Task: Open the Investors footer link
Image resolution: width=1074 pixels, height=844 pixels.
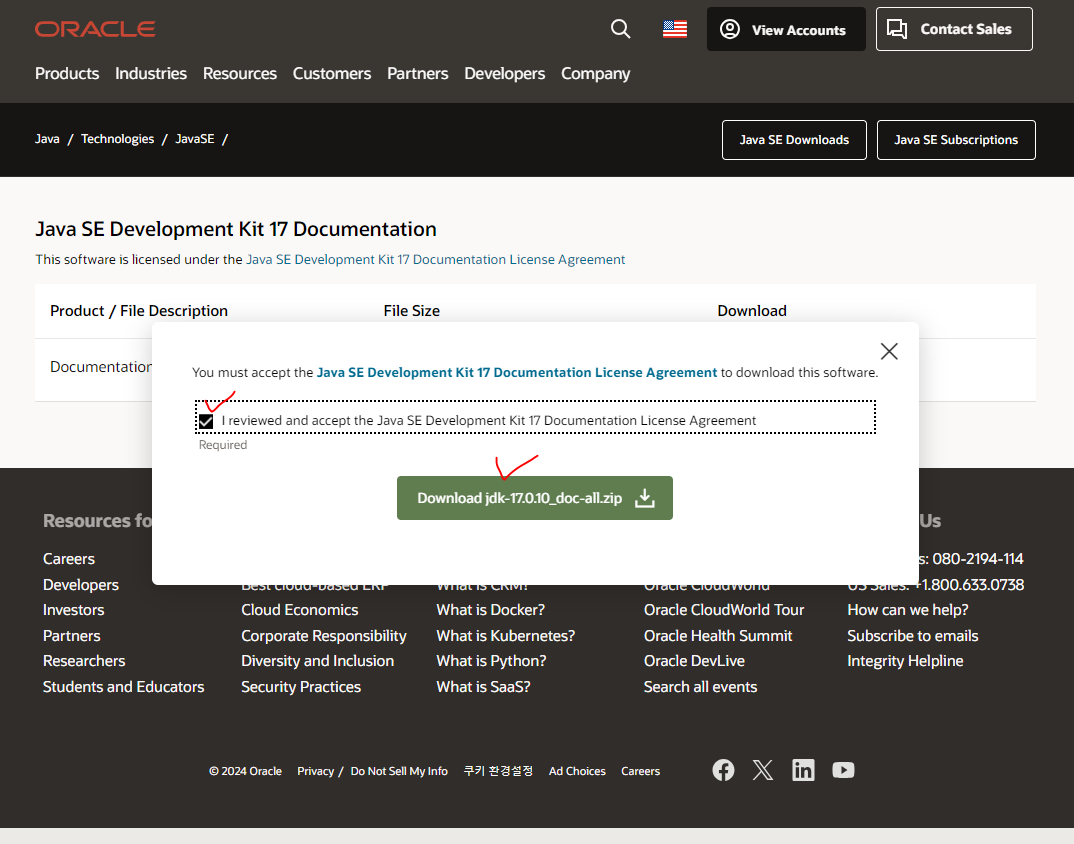Action: point(73,610)
